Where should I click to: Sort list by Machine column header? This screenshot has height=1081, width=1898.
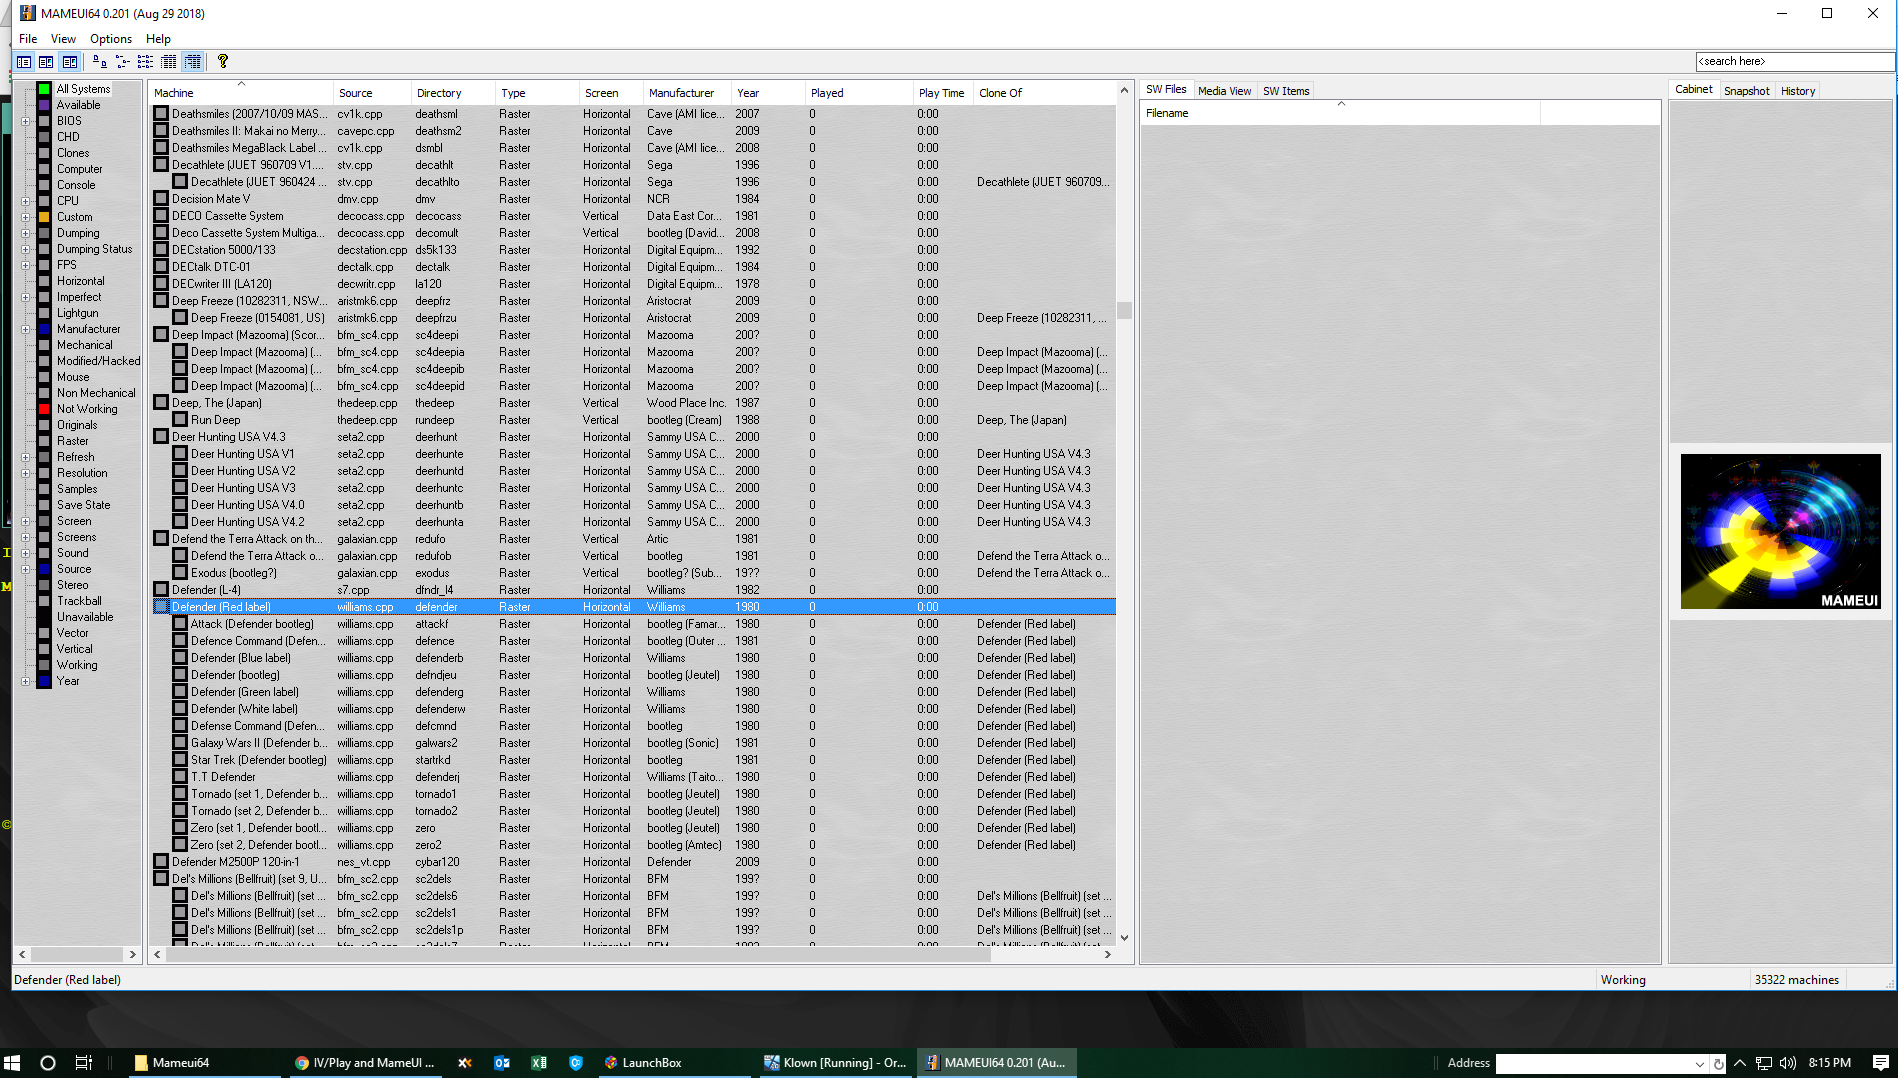(x=240, y=93)
